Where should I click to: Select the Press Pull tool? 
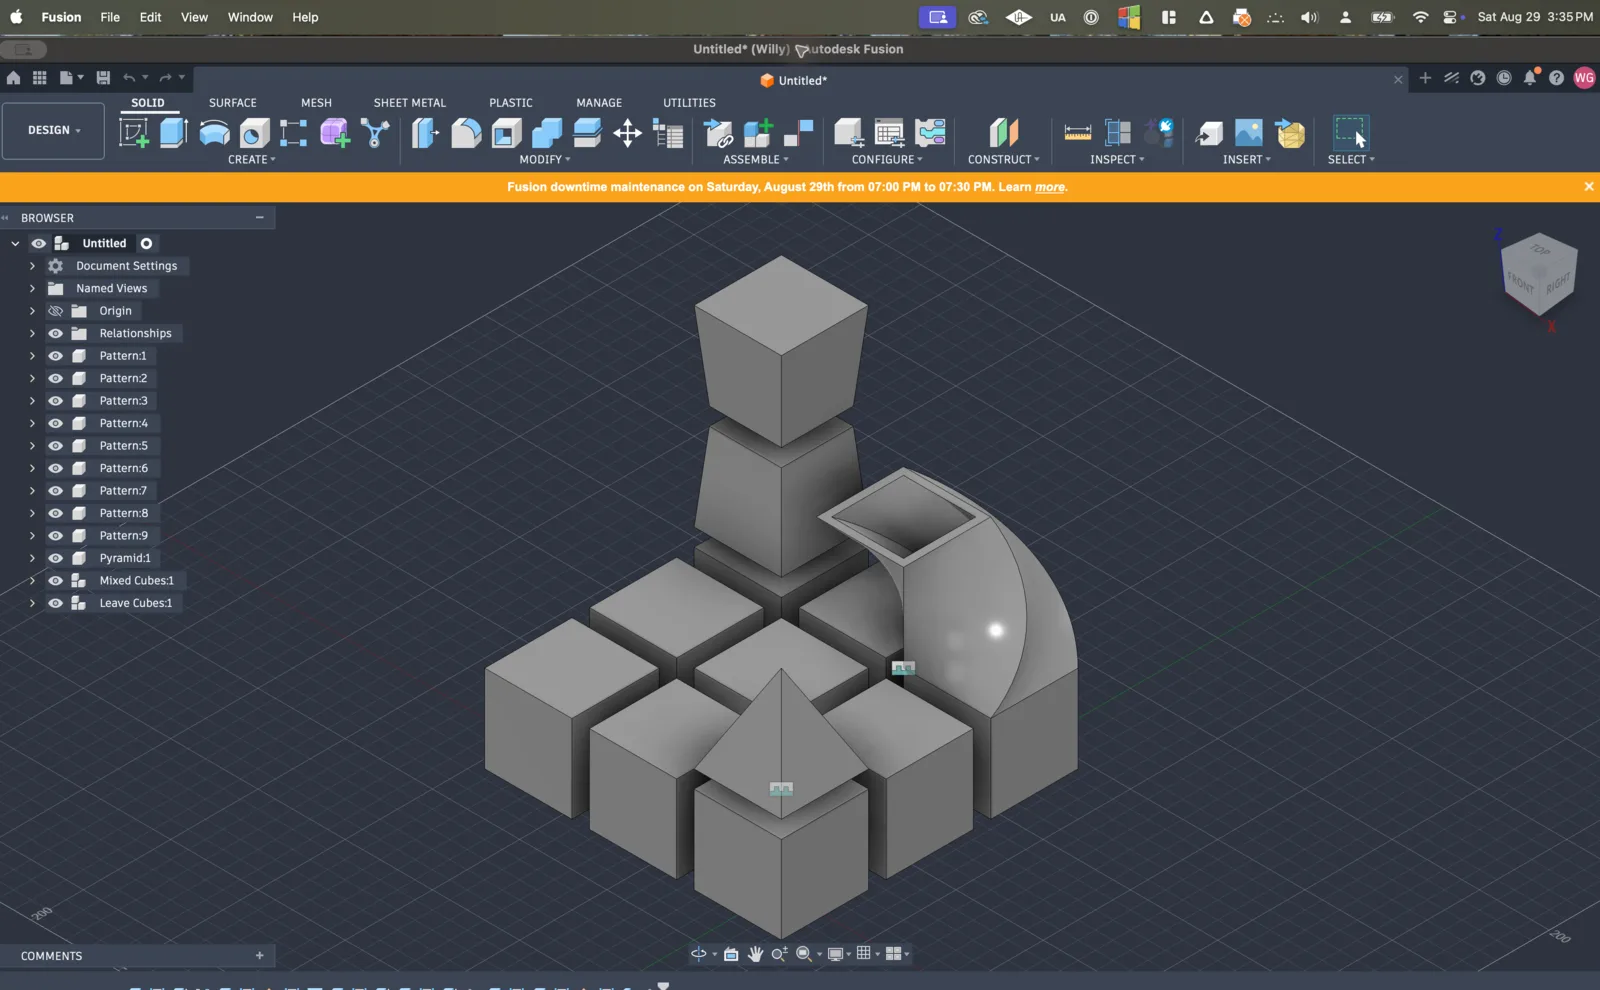point(426,132)
